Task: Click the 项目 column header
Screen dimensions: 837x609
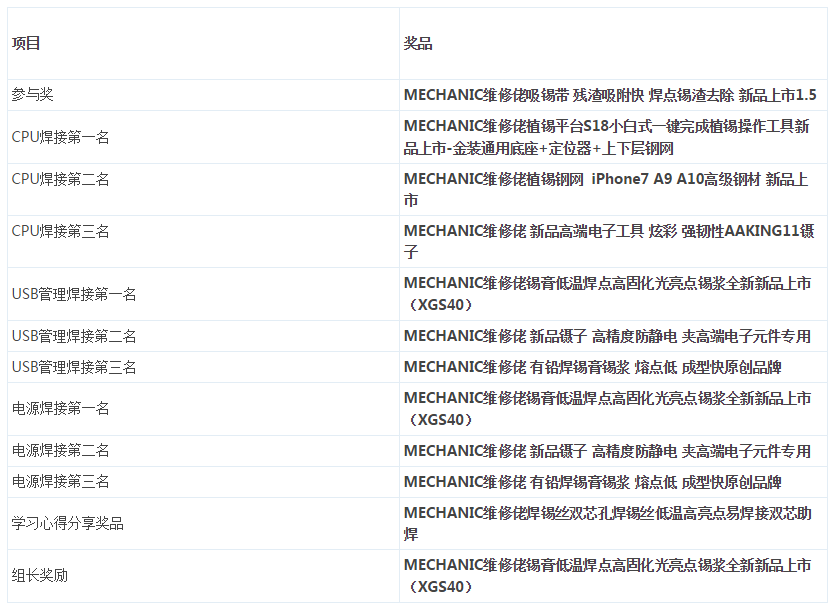Action: (26, 43)
